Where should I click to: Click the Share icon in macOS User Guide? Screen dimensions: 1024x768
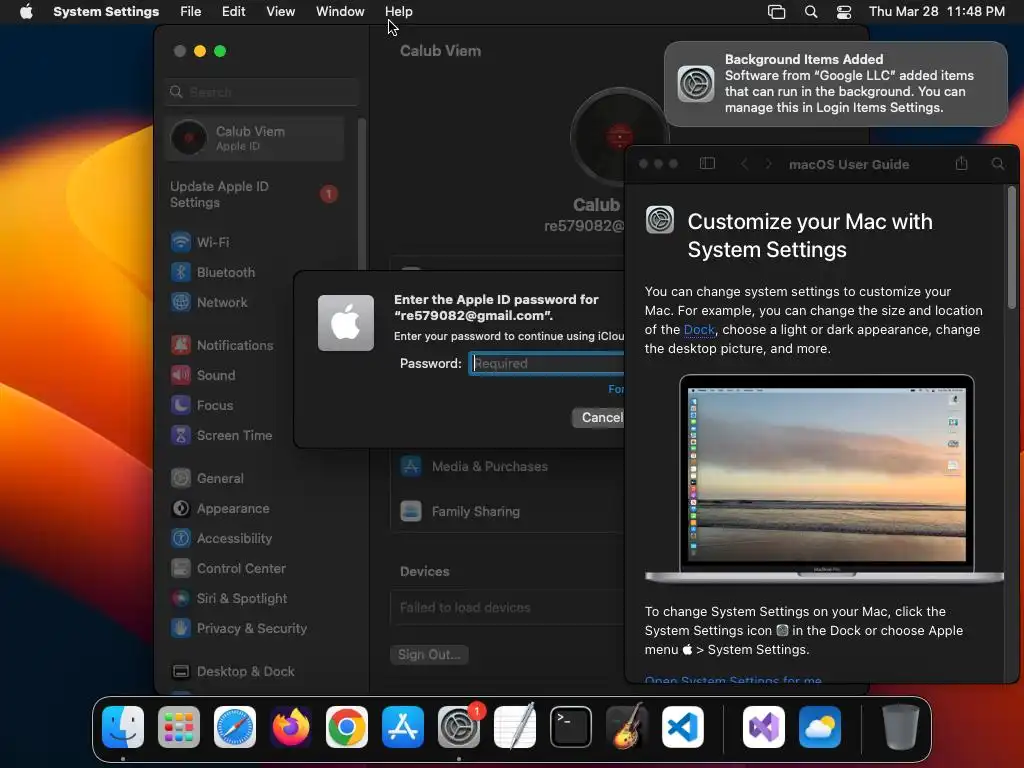point(961,163)
